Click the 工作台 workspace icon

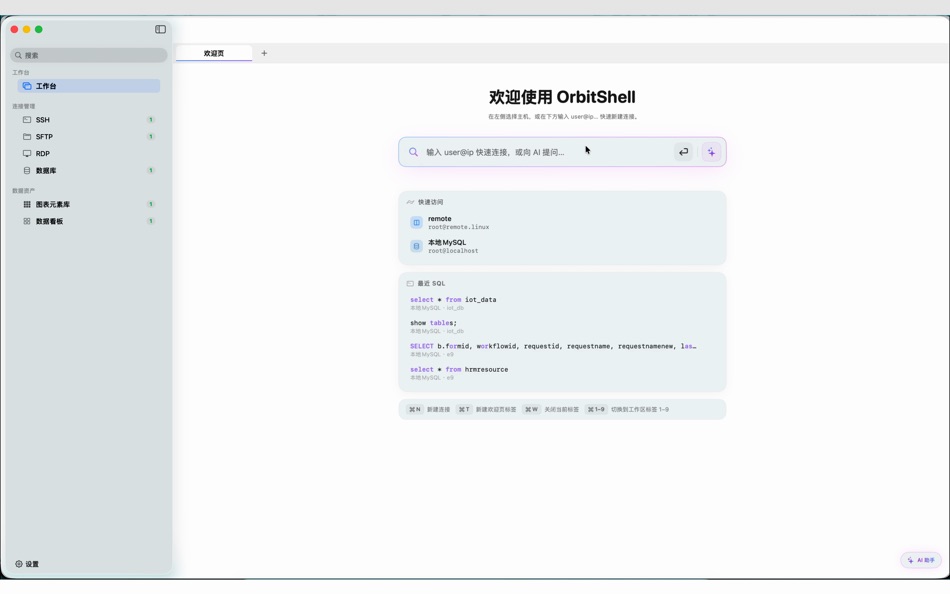[x=27, y=86]
